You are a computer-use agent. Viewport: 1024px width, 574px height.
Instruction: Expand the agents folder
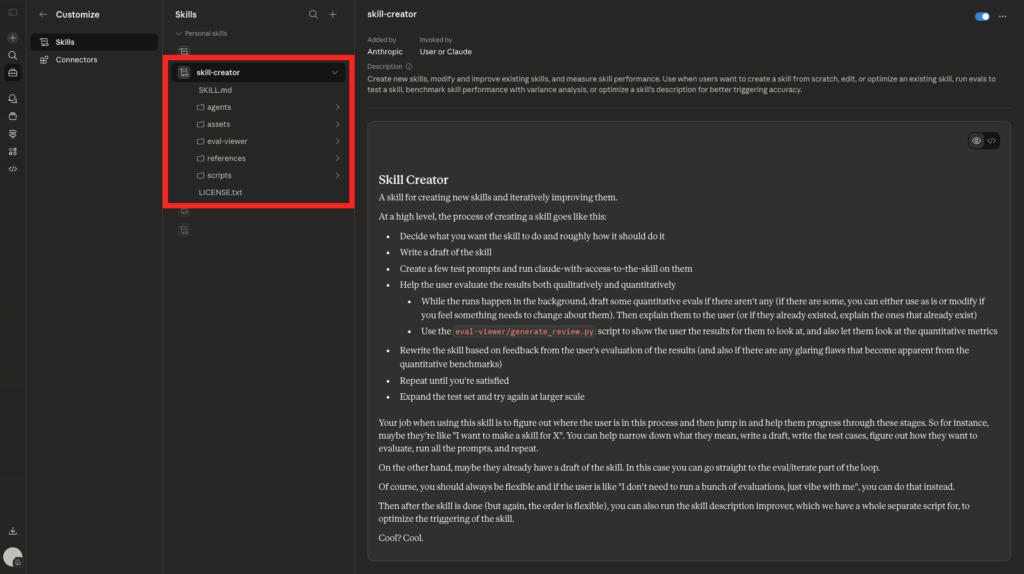(x=219, y=107)
